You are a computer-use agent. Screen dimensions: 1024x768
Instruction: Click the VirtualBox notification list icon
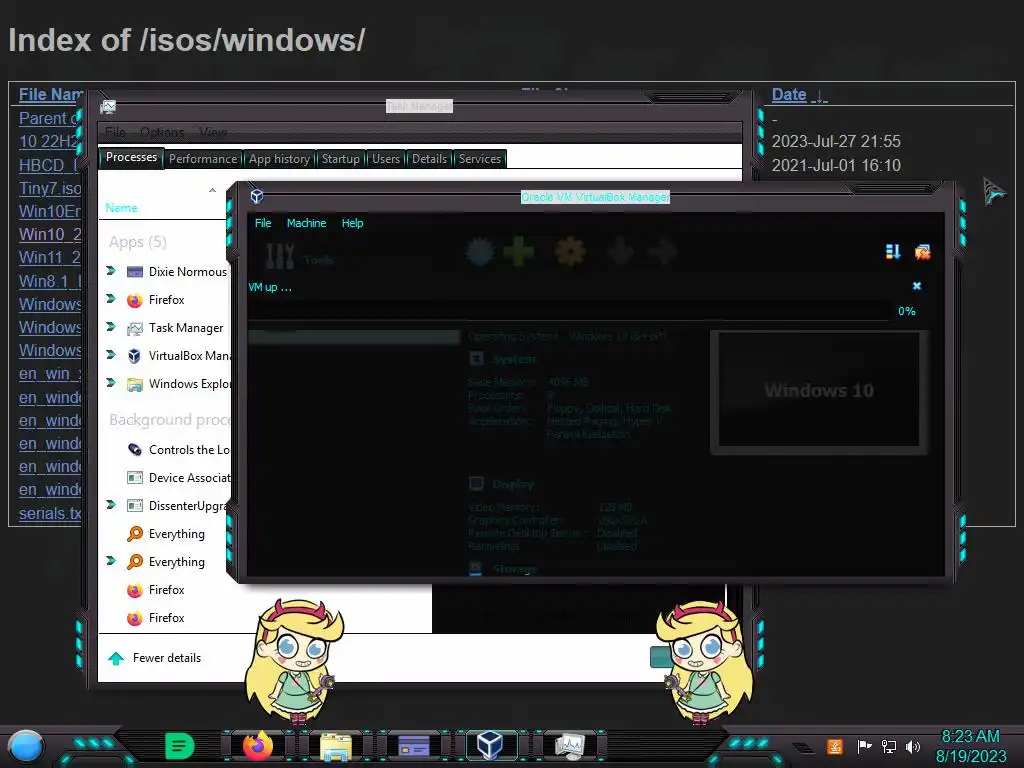pos(893,251)
